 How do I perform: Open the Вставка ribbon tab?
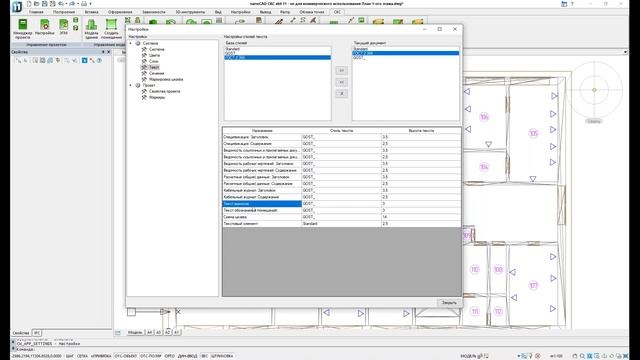click(x=91, y=12)
